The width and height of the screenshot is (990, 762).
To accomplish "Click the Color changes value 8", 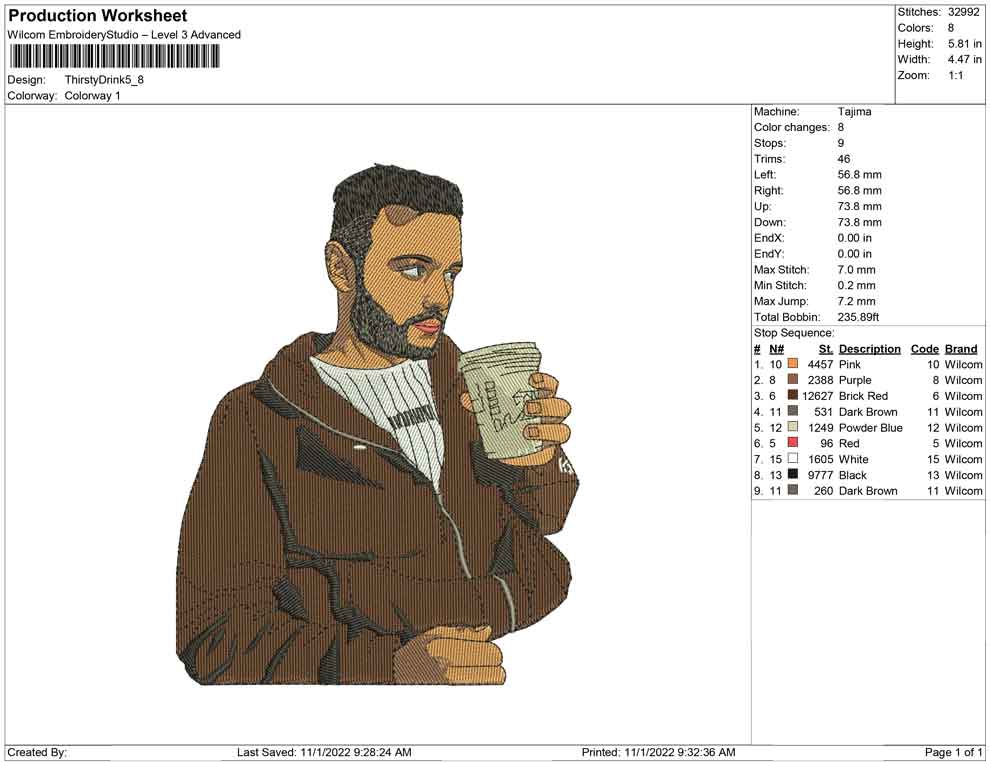I will (840, 128).
